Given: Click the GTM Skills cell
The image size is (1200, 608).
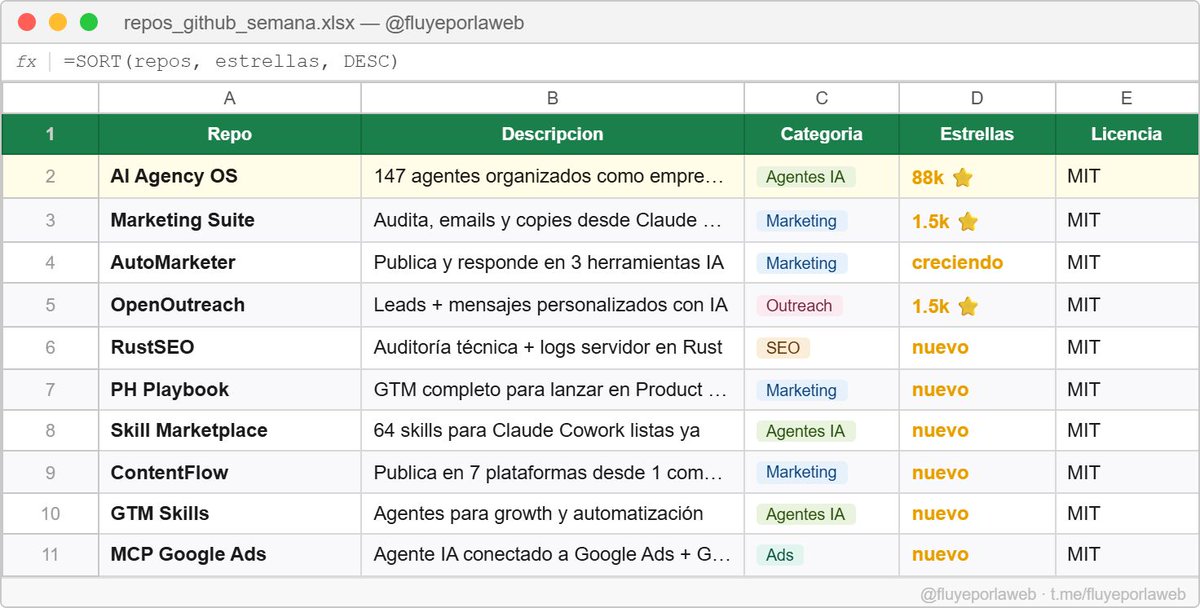Looking at the screenshot, I should pos(230,514).
